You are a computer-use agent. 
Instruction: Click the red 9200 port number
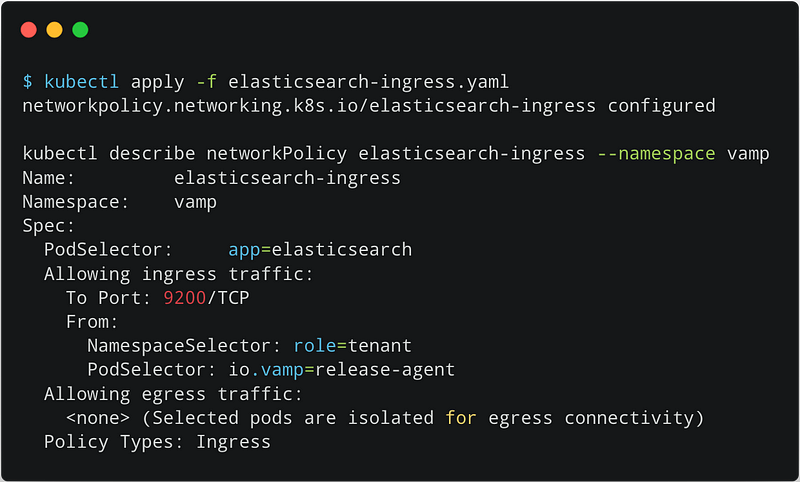point(185,298)
